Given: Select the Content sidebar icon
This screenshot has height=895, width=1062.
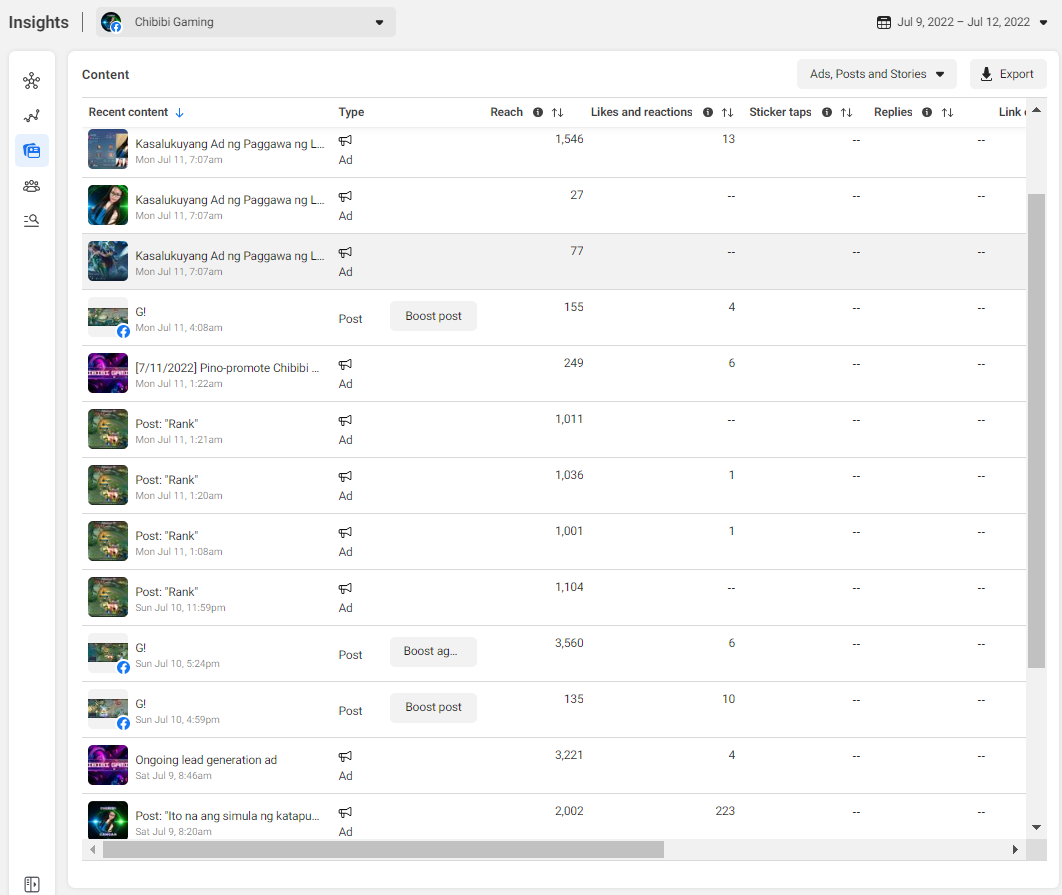Looking at the screenshot, I should [32, 150].
